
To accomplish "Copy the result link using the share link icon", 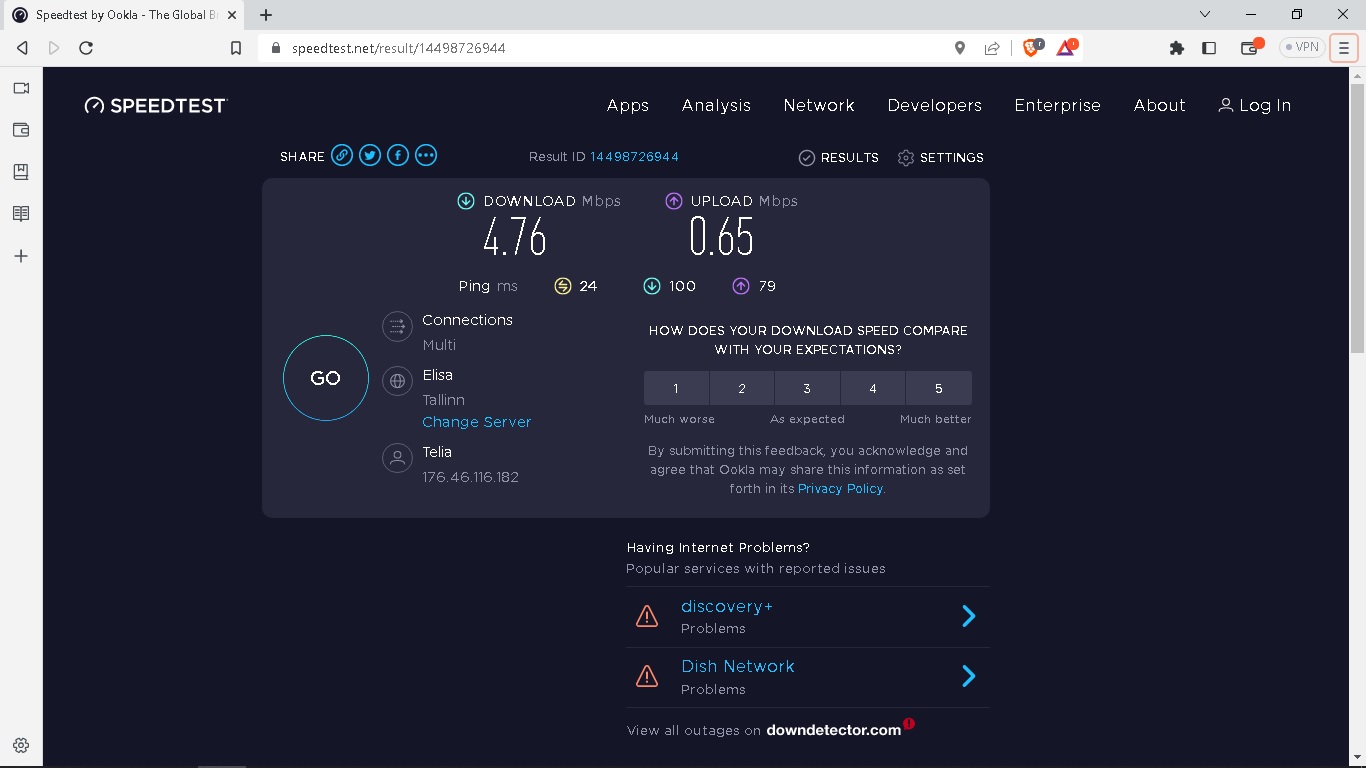I will pos(342,155).
